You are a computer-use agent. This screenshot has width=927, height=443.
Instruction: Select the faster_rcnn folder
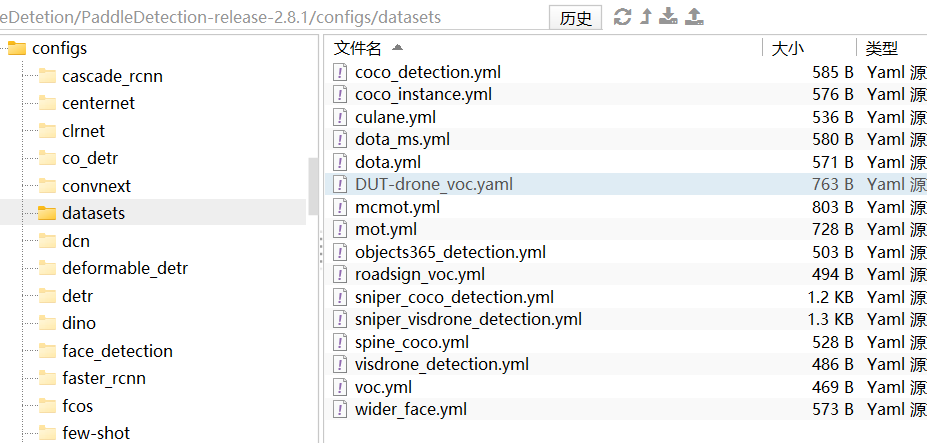click(x=104, y=378)
